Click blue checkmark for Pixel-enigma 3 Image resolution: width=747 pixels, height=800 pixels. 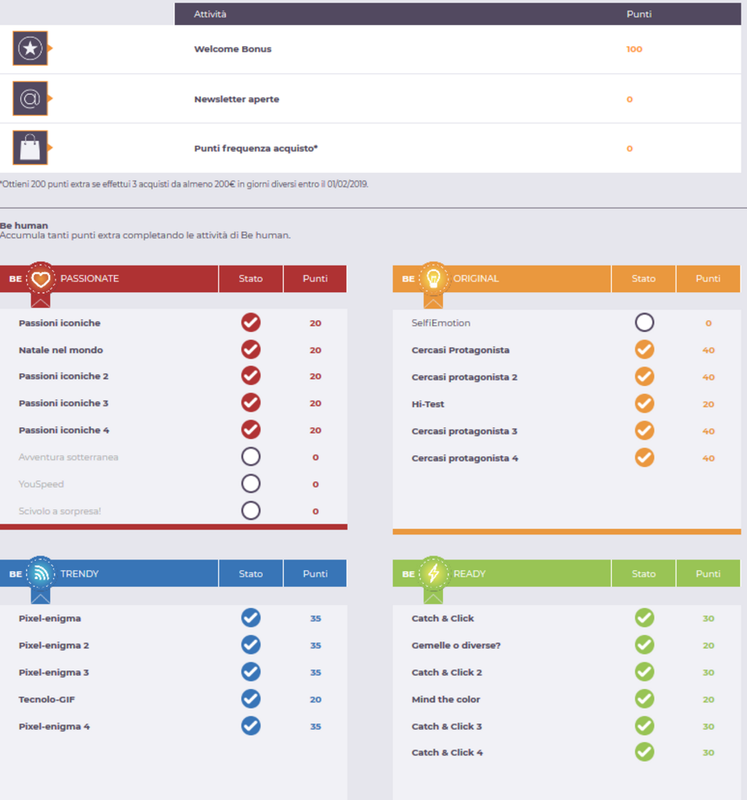click(x=251, y=672)
